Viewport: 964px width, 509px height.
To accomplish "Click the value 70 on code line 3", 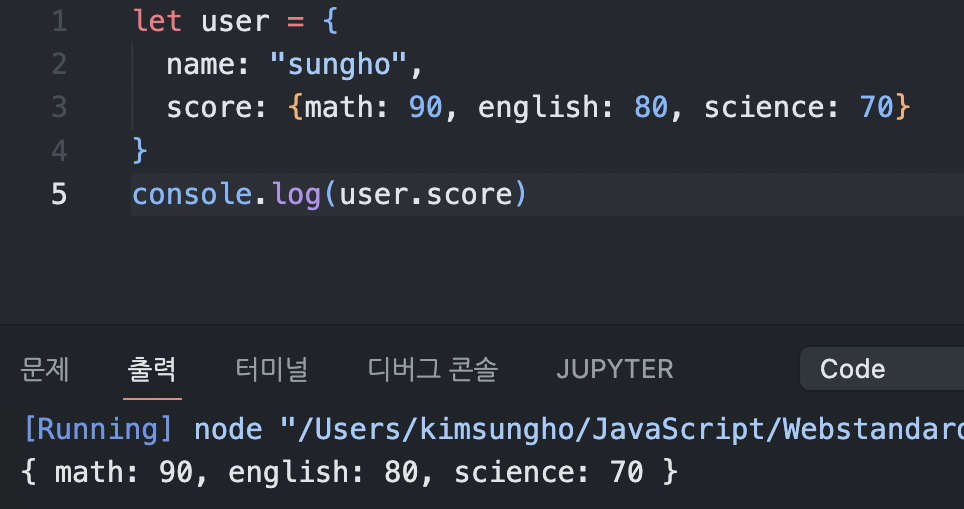I will pos(877,108).
